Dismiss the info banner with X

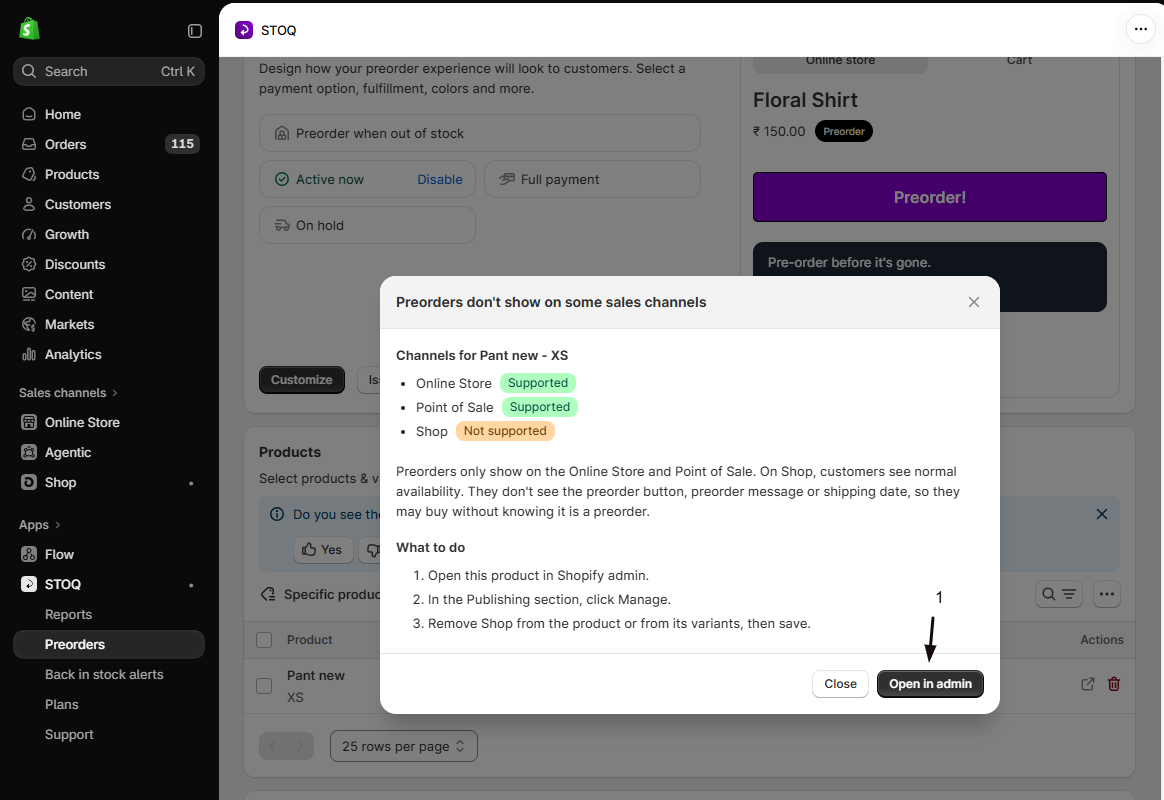point(1102,514)
